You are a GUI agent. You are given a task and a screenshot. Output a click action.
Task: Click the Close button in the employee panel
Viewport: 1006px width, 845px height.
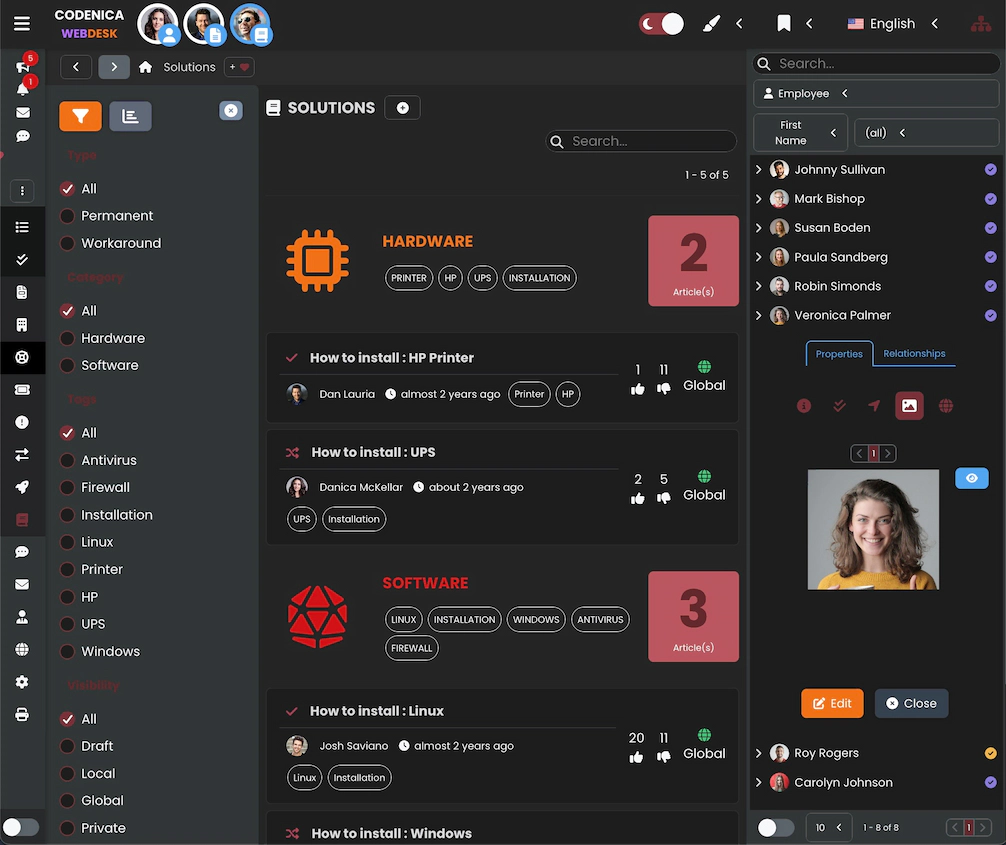911,703
